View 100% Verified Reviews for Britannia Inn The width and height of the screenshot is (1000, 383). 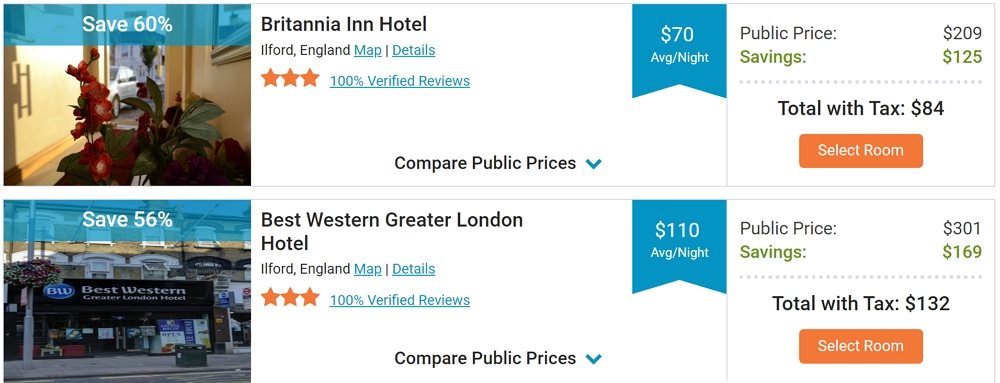[400, 81]
